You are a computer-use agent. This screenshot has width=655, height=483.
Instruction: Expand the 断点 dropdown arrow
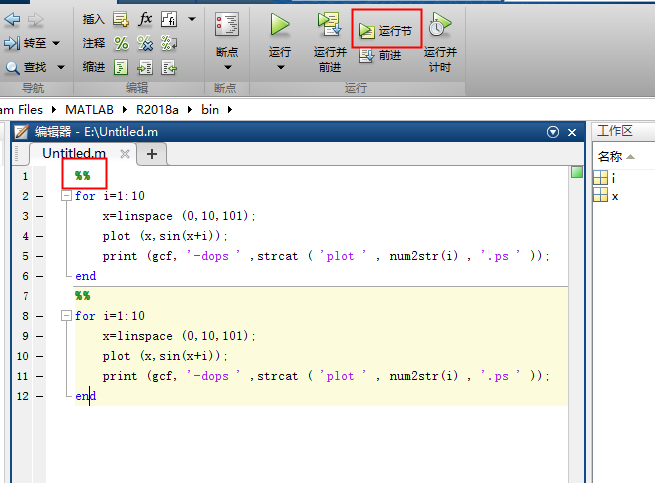click(228, 67)
